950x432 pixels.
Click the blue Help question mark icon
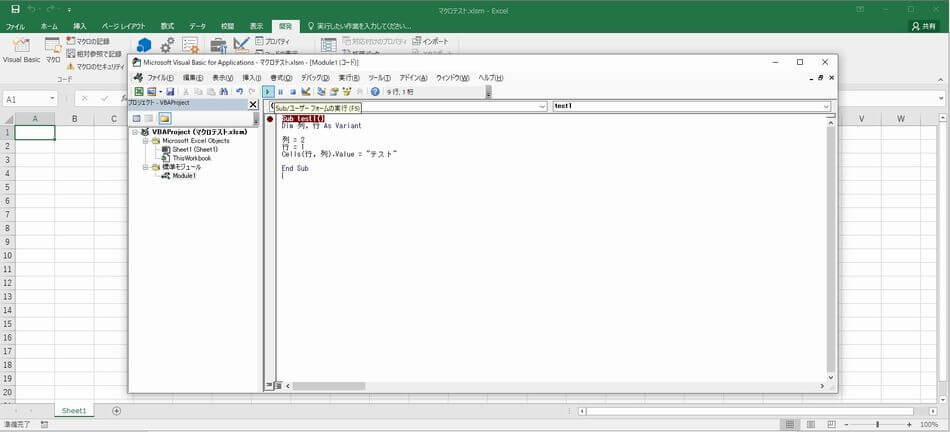375,91
